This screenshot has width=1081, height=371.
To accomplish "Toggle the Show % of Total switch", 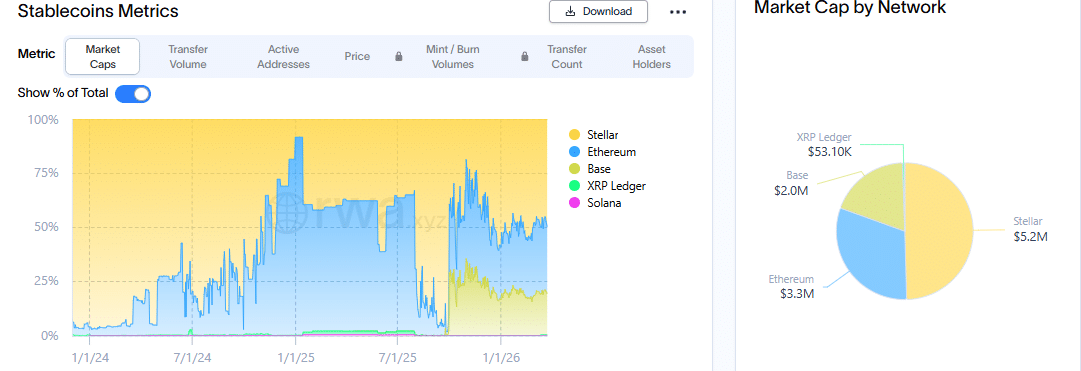I will 132,94.
